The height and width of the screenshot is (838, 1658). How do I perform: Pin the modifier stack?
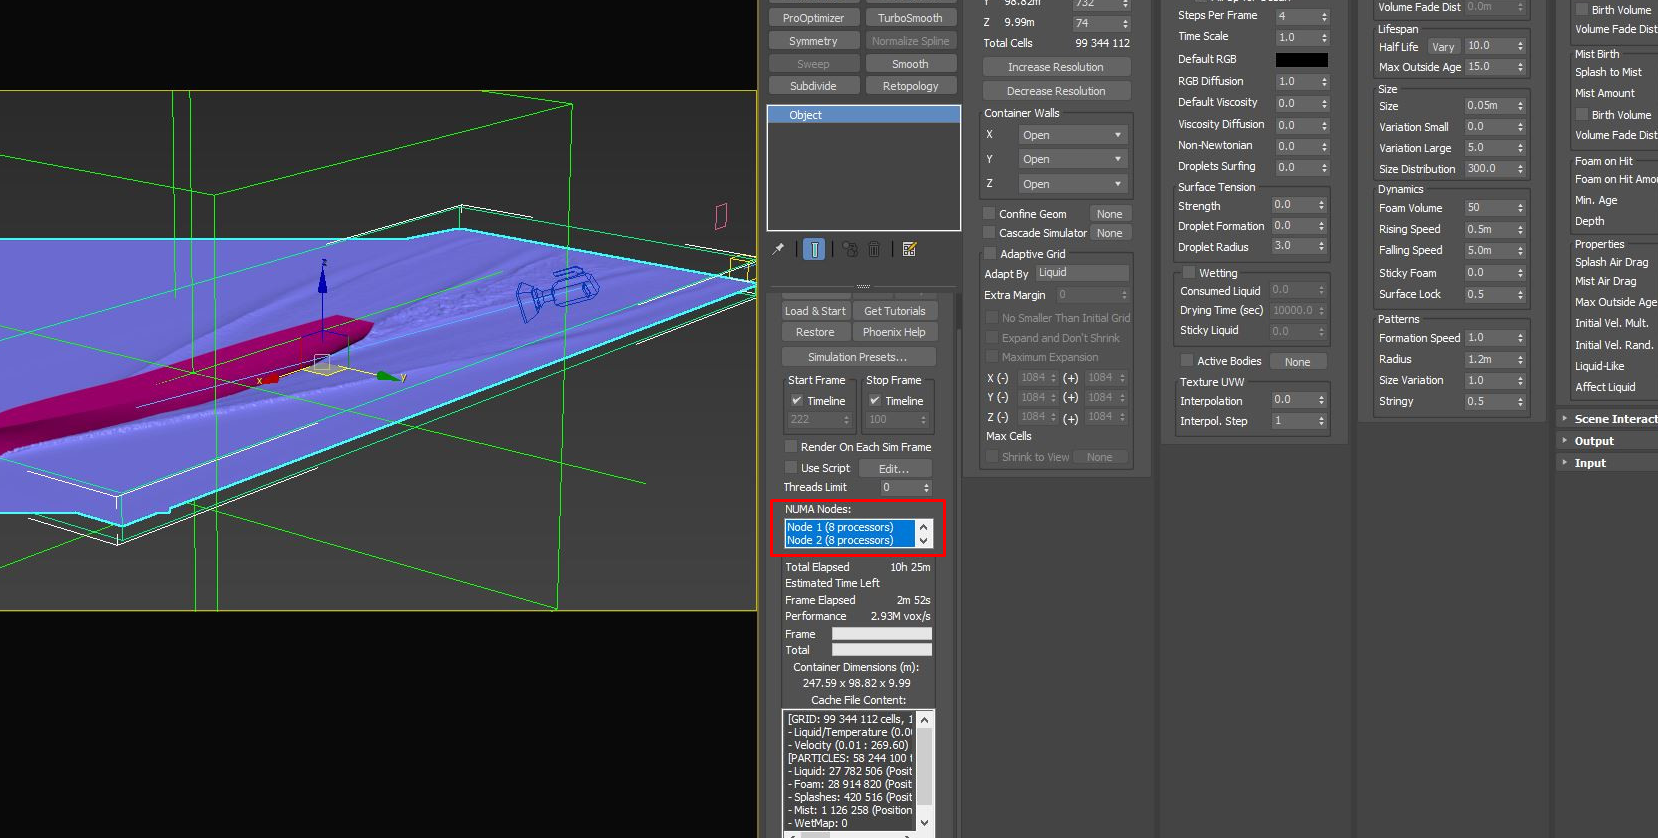click(x=778, y=249)
